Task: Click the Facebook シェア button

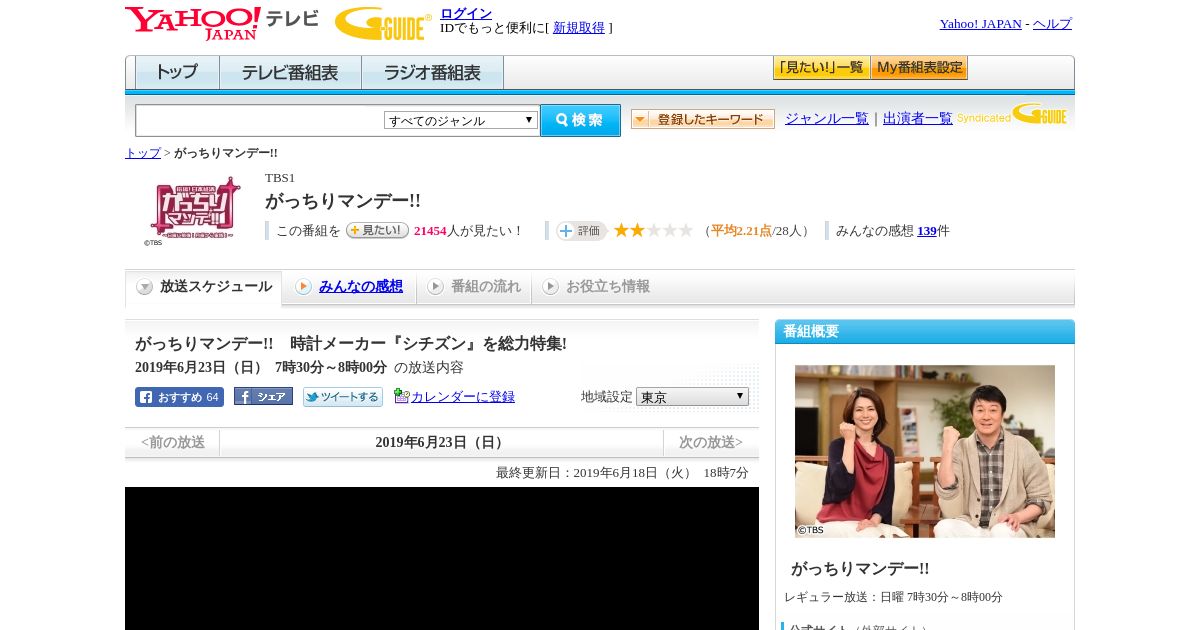Action: click(x=263, y=396)
